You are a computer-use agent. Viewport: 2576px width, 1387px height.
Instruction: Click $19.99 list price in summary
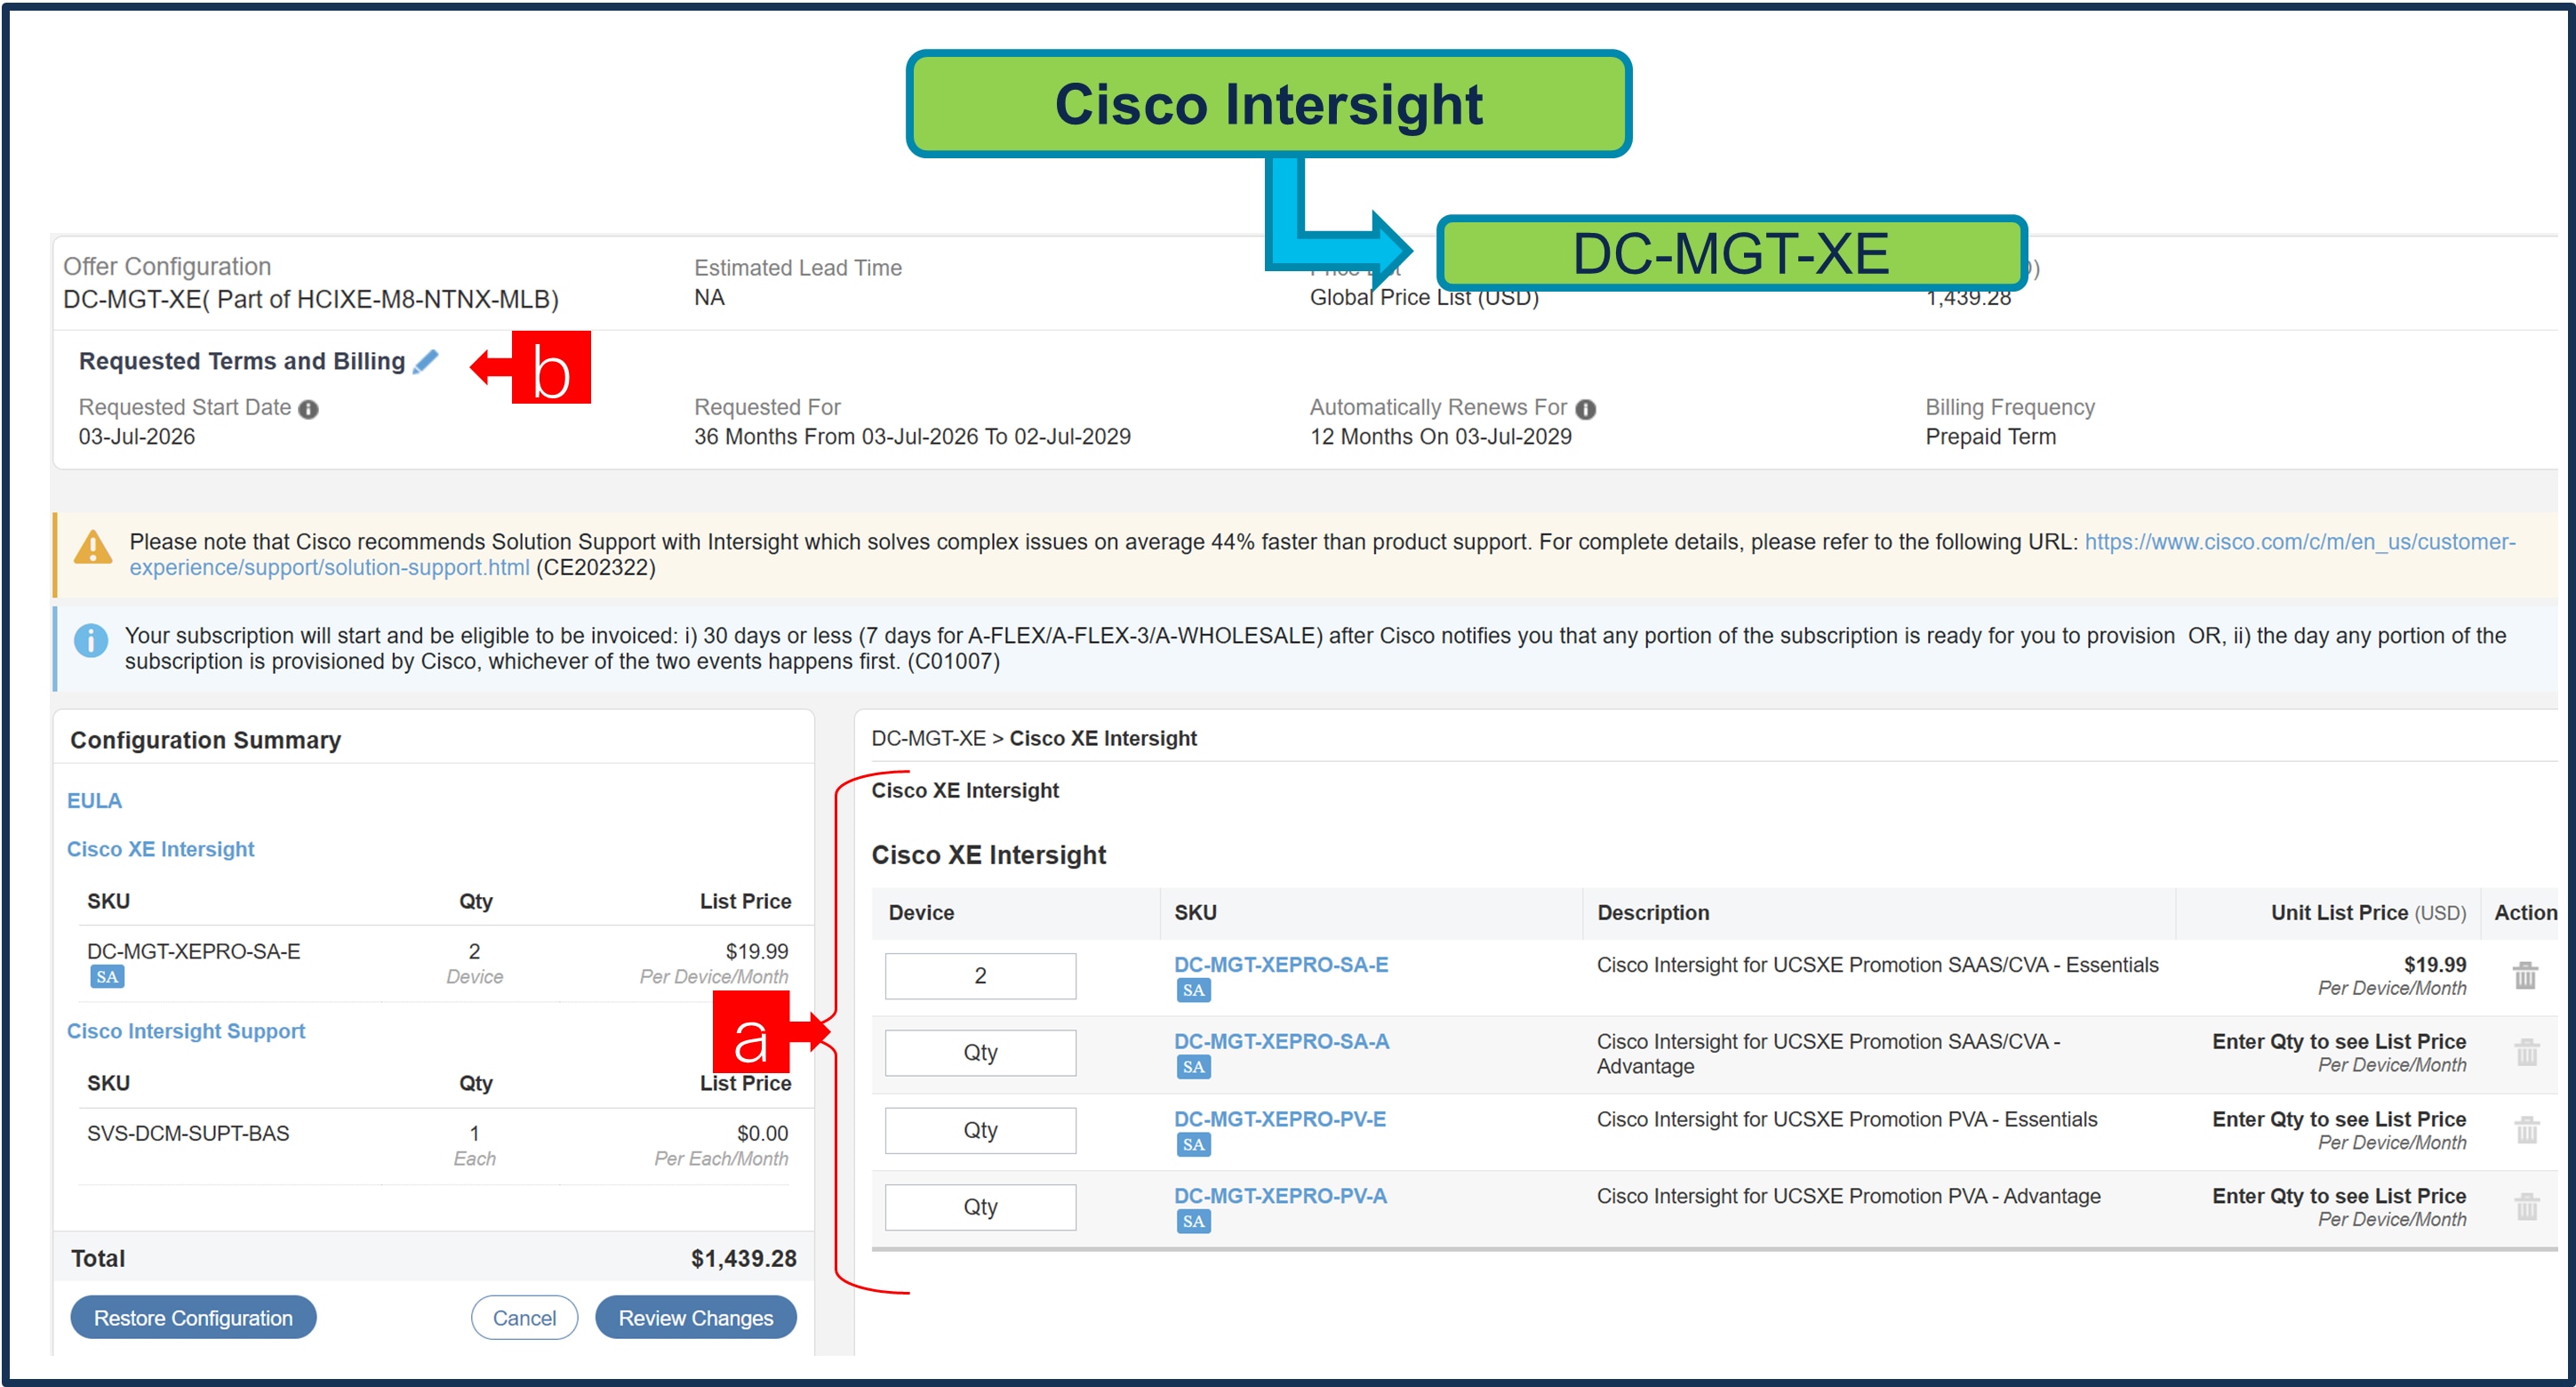(757, 951)
